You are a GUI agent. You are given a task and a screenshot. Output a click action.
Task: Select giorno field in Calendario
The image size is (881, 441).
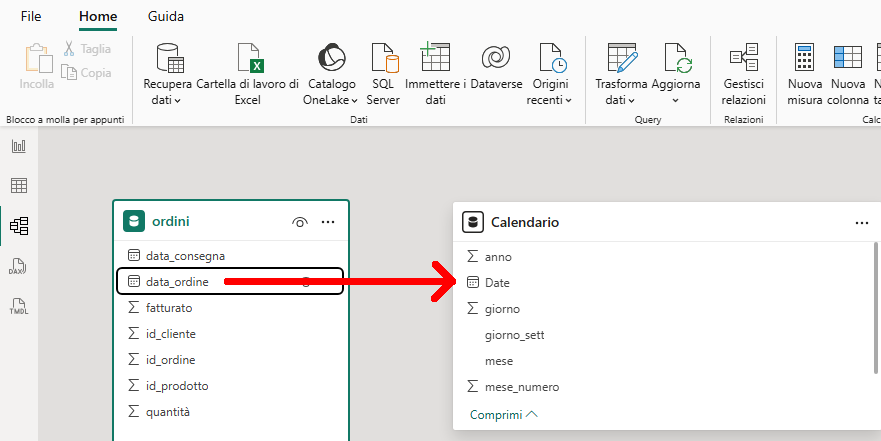coord(663,309)
